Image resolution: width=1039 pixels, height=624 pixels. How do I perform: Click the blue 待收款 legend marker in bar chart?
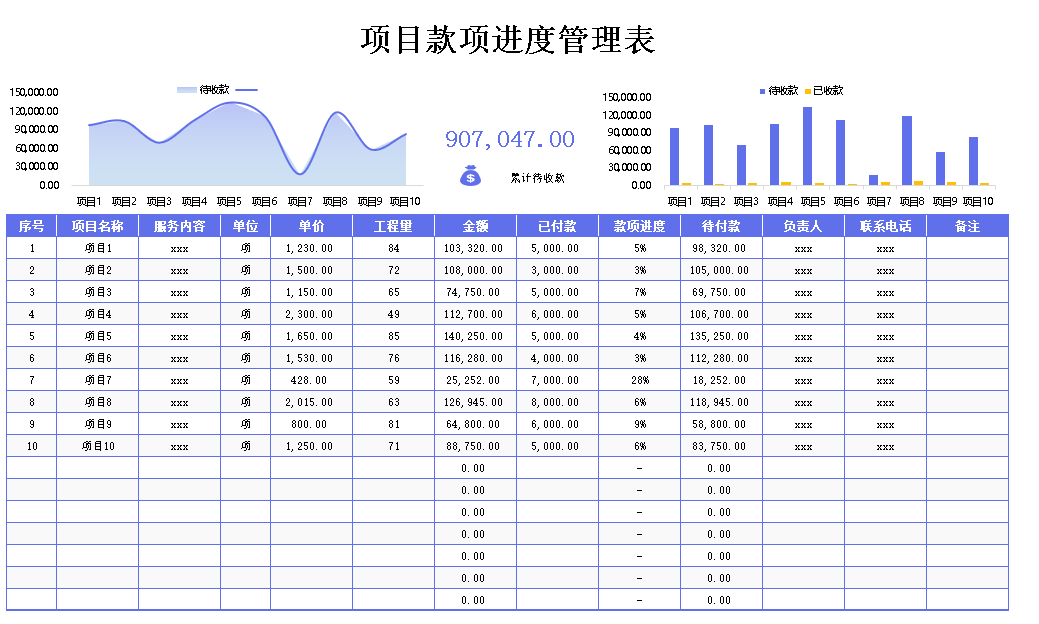click(762, 91)
